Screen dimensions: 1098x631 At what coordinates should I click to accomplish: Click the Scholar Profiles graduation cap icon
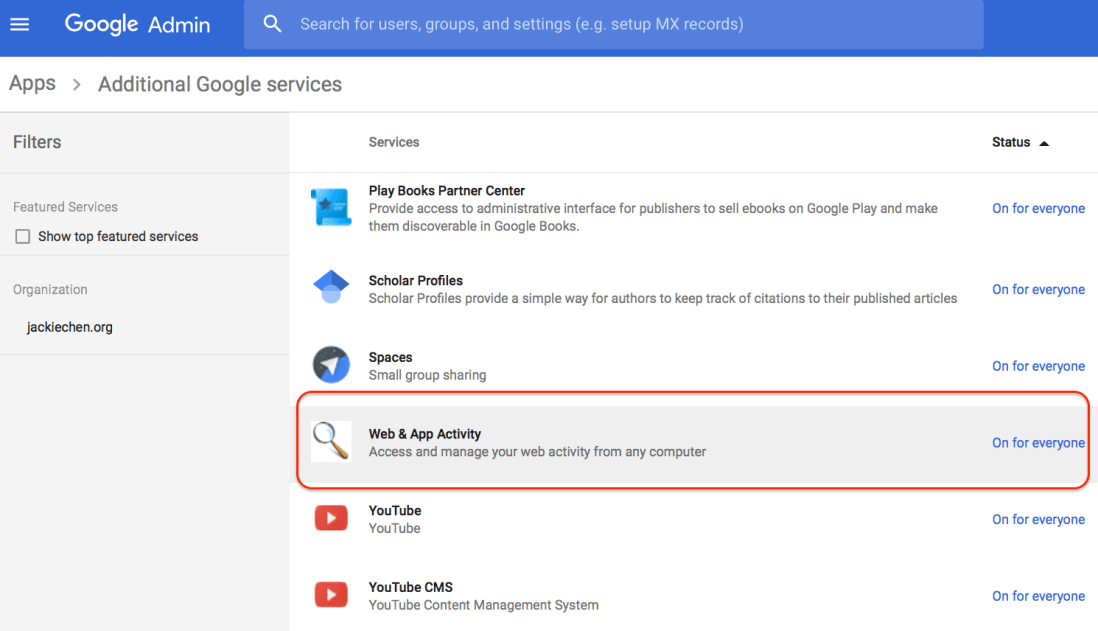(x=330, y=288)
